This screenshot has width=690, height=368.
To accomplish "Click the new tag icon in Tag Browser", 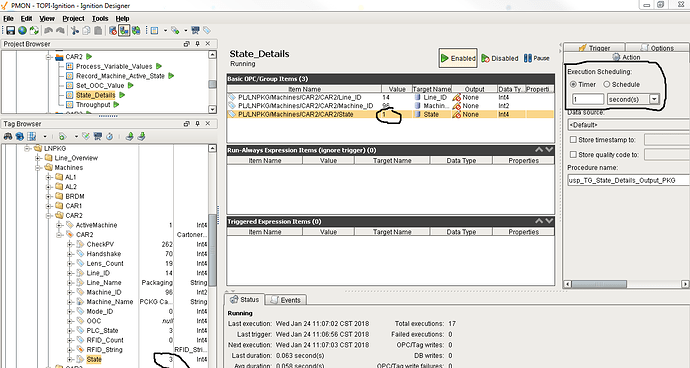I will click(x=62, y=136).
